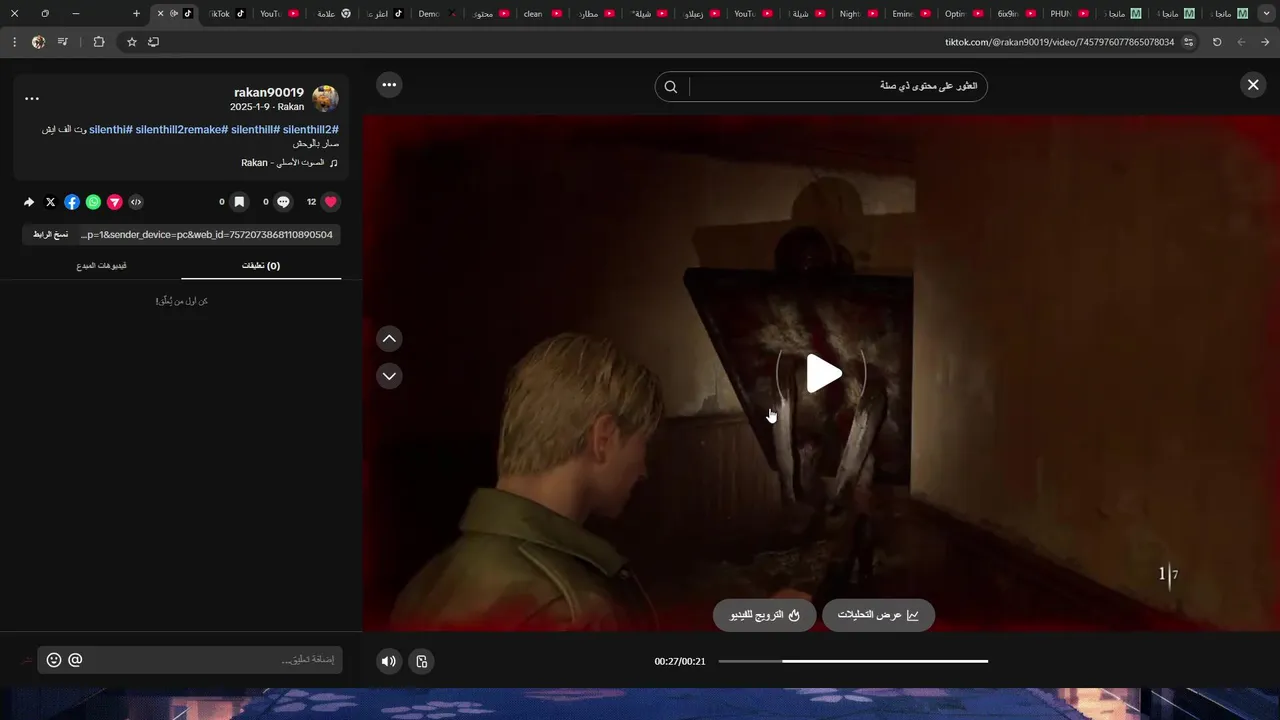Switch to the comments (0) tab
Image resolution: width=1280 pixels, height=720 pixels.
[261, 266]
